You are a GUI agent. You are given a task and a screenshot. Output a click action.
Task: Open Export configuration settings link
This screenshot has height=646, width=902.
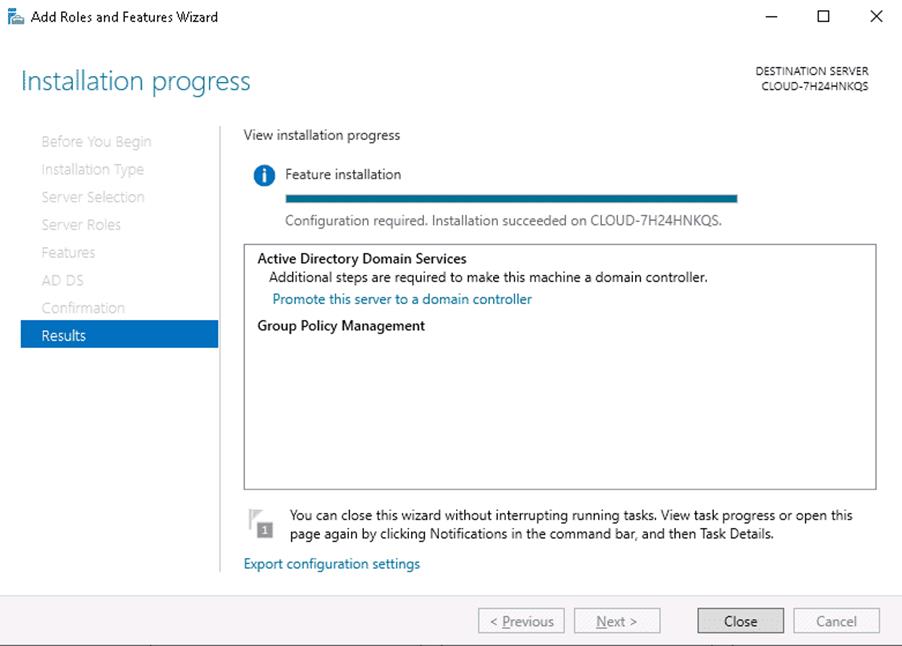point(332,564)
